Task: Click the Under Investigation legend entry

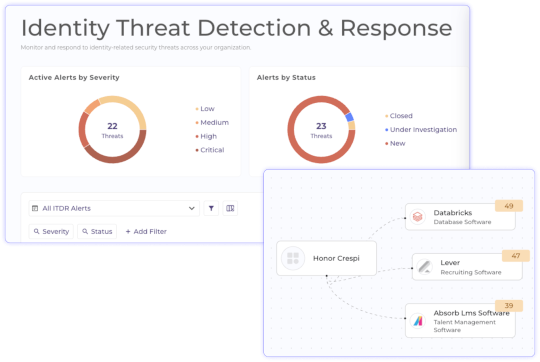Action: point(421,130)
